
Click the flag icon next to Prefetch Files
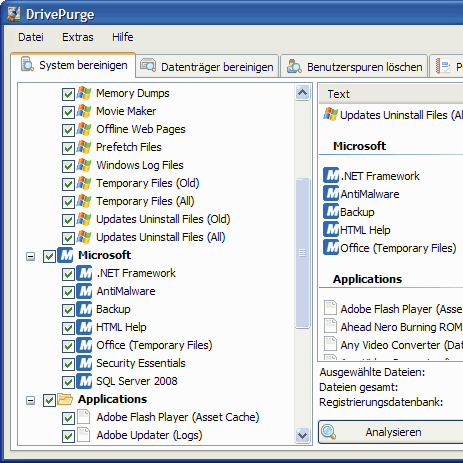(x=84, y=147)
